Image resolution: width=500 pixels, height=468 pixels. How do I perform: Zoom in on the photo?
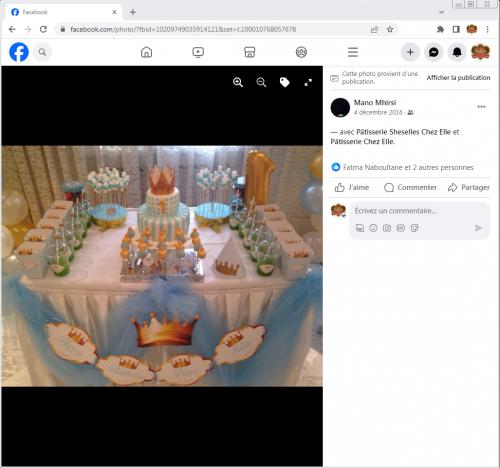point(238,82)
